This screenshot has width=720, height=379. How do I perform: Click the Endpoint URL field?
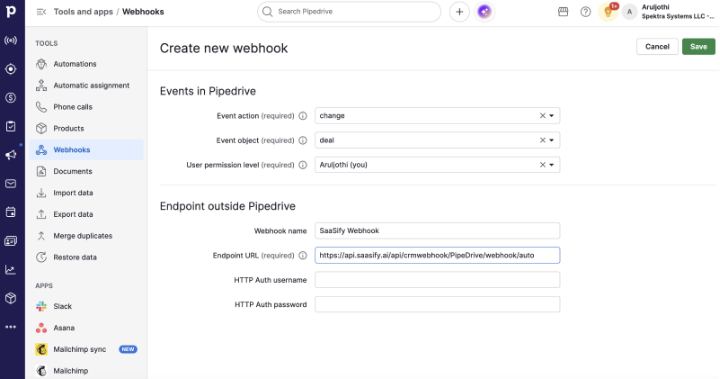click(437, 255)
